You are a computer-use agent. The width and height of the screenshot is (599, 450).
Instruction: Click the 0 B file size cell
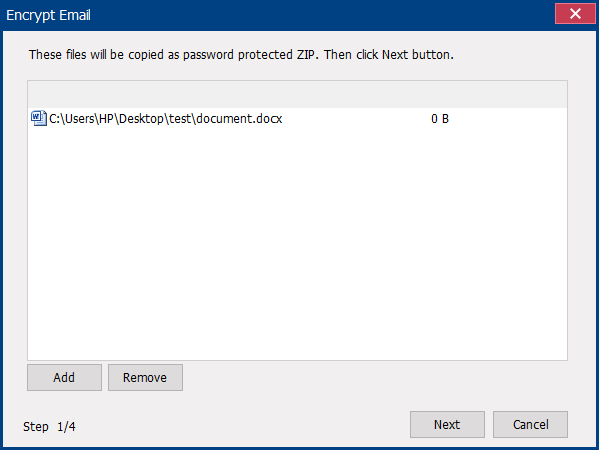(x=440, y=119)
